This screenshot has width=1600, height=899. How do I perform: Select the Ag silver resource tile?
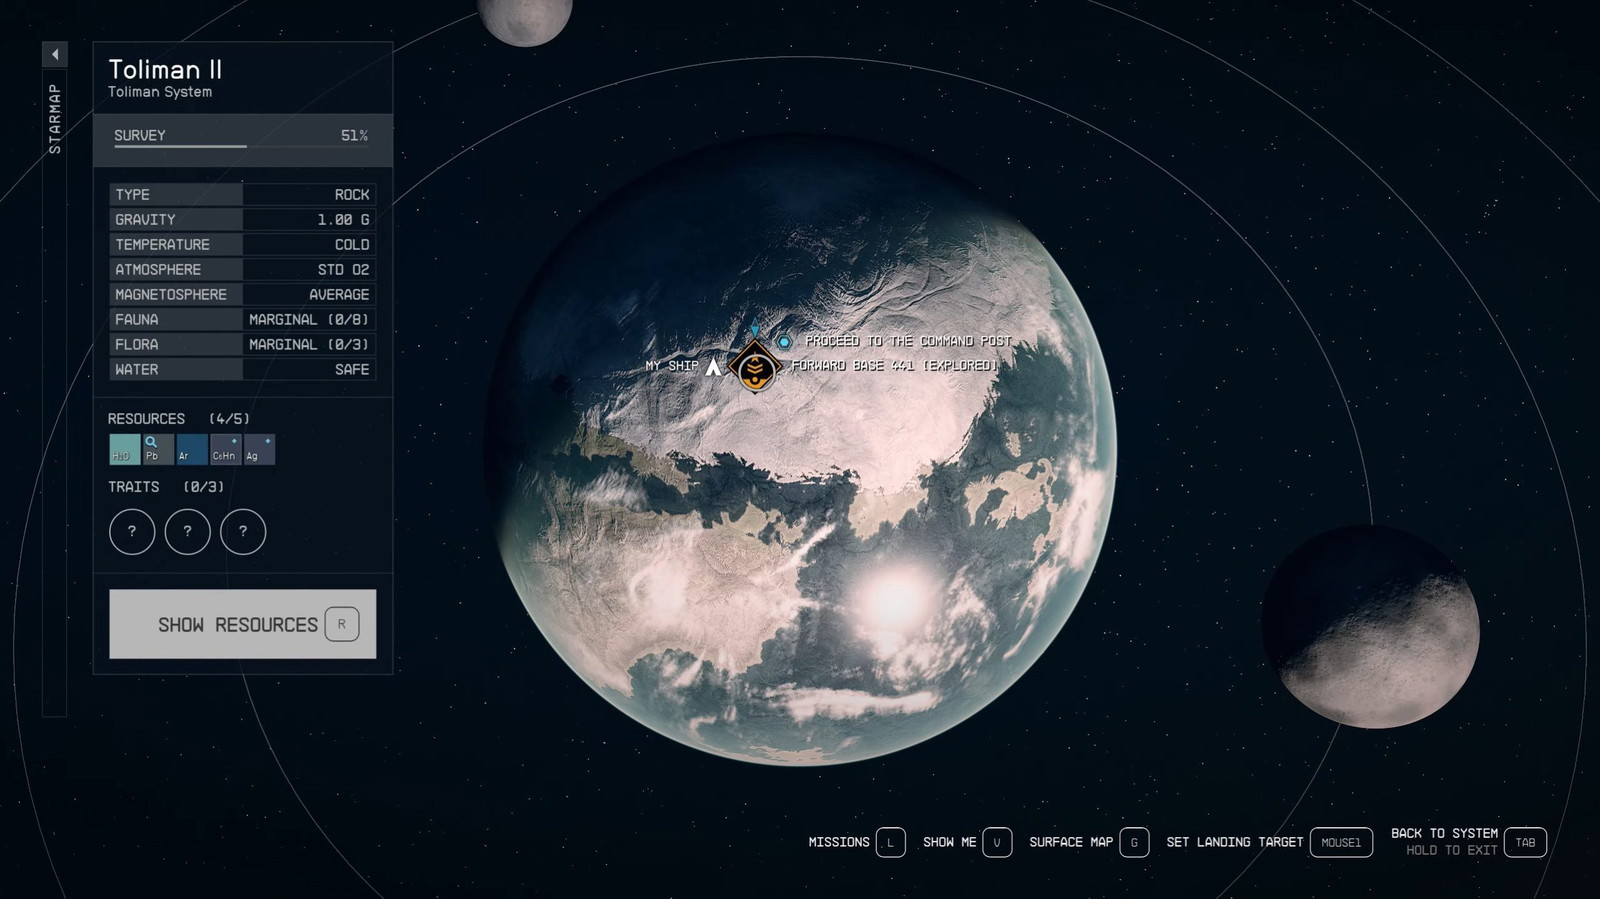click(x=260, y=449)
